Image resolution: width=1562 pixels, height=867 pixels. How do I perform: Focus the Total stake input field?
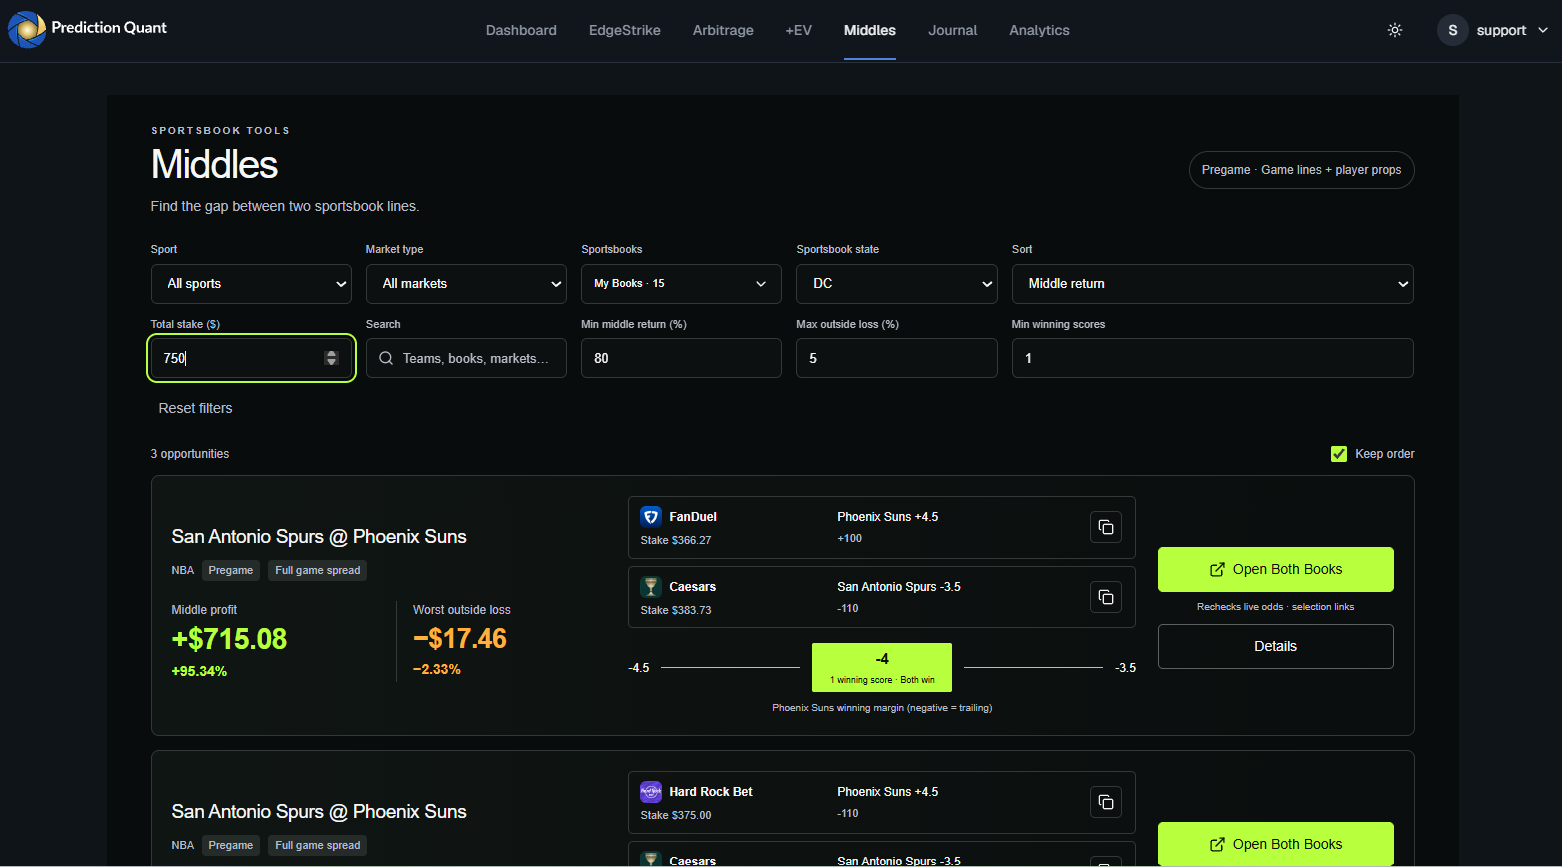click(x=251, y=358)
